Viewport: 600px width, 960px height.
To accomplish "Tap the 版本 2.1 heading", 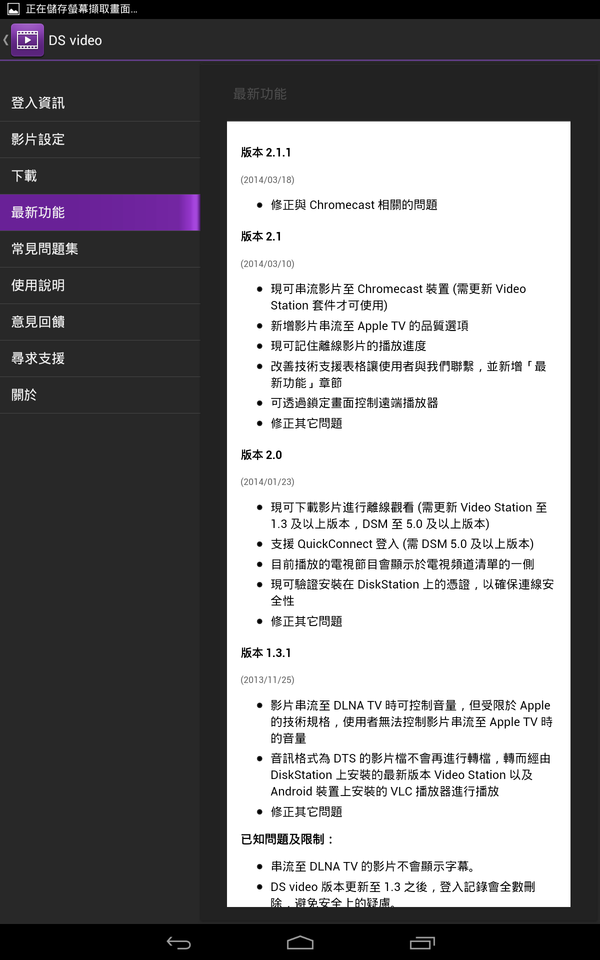I will point(261,236).
